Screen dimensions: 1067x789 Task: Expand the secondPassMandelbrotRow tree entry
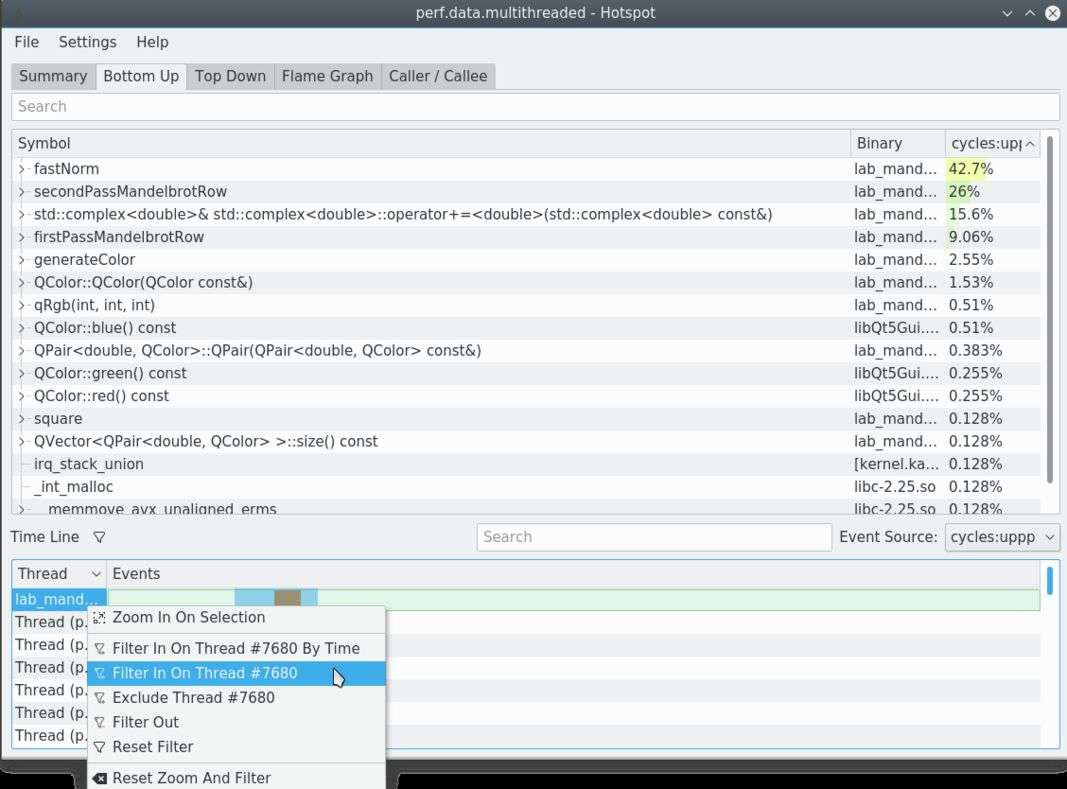point(22,192)
